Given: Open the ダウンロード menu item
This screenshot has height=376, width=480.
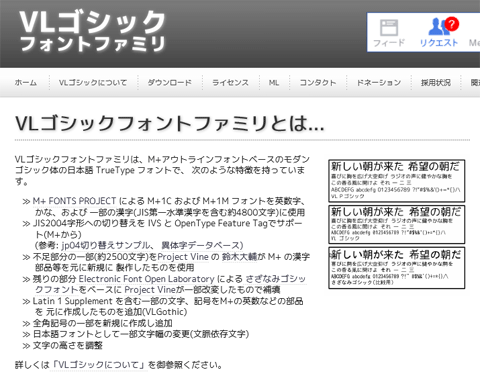Looking at the screenshot, I should click(x=170, y=82).
